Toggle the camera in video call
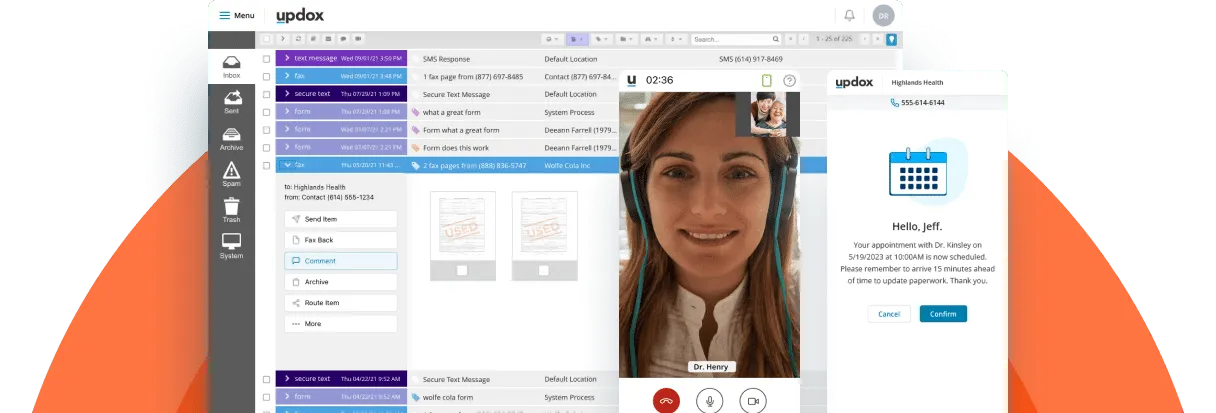1216x413 pixels. click(x=752, y=400)
